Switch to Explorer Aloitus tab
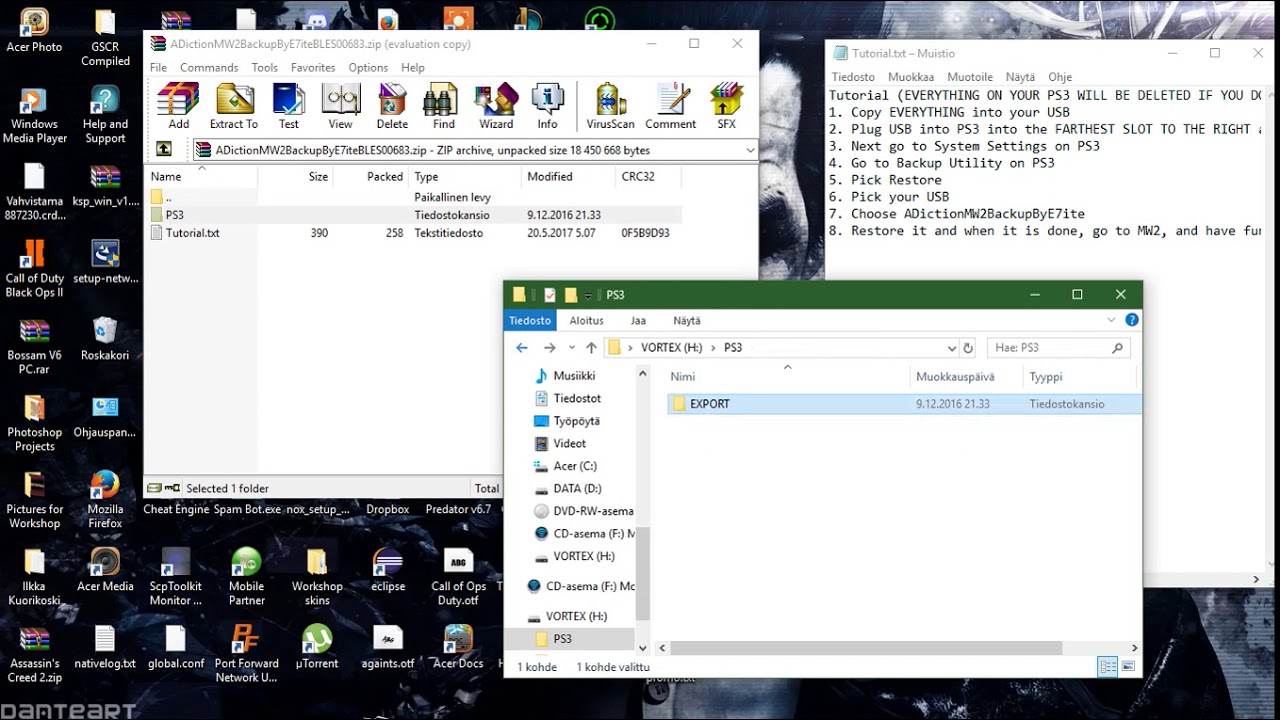 point(587,320)
